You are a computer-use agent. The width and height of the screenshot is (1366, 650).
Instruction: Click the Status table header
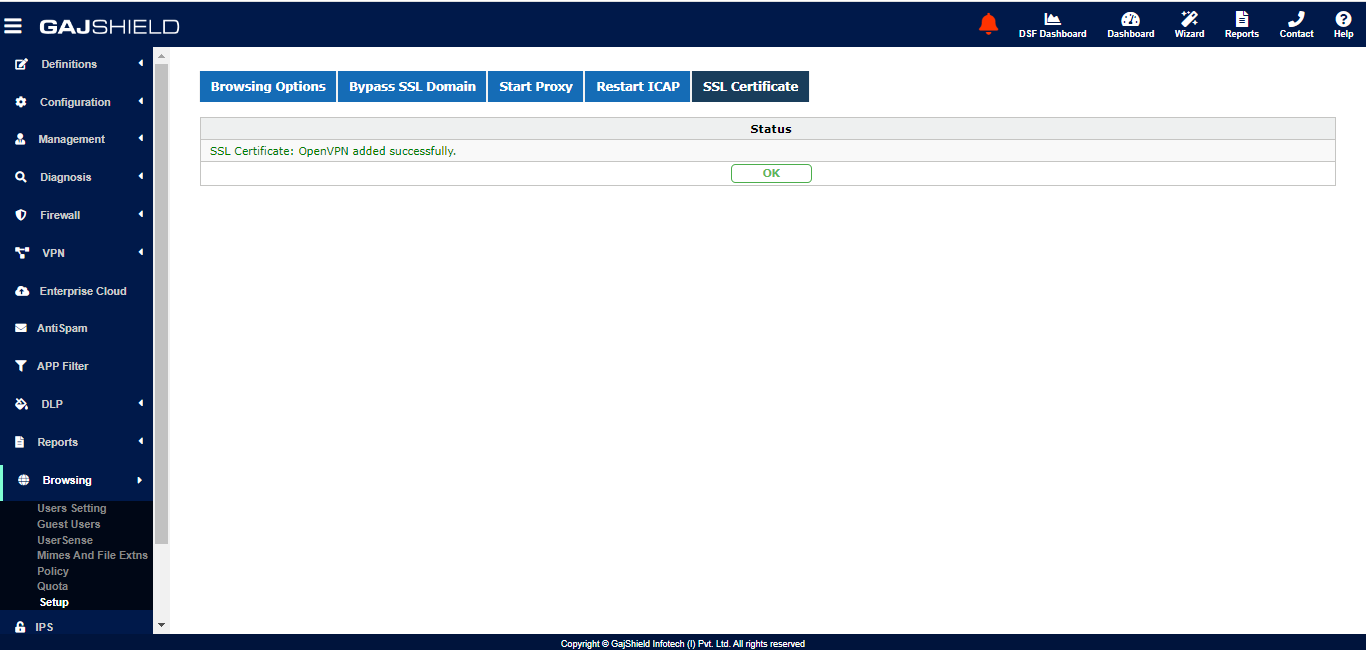tap(768, 129)
